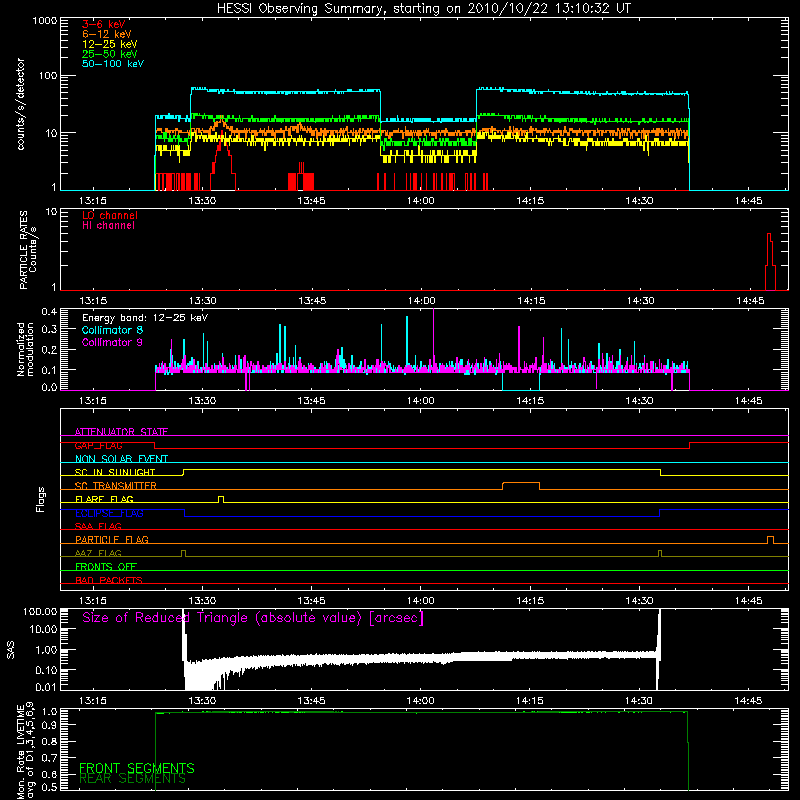The image size is (800, 800).
Task: Click the FRONTS_OFF flag label
Action: point(106,567)
